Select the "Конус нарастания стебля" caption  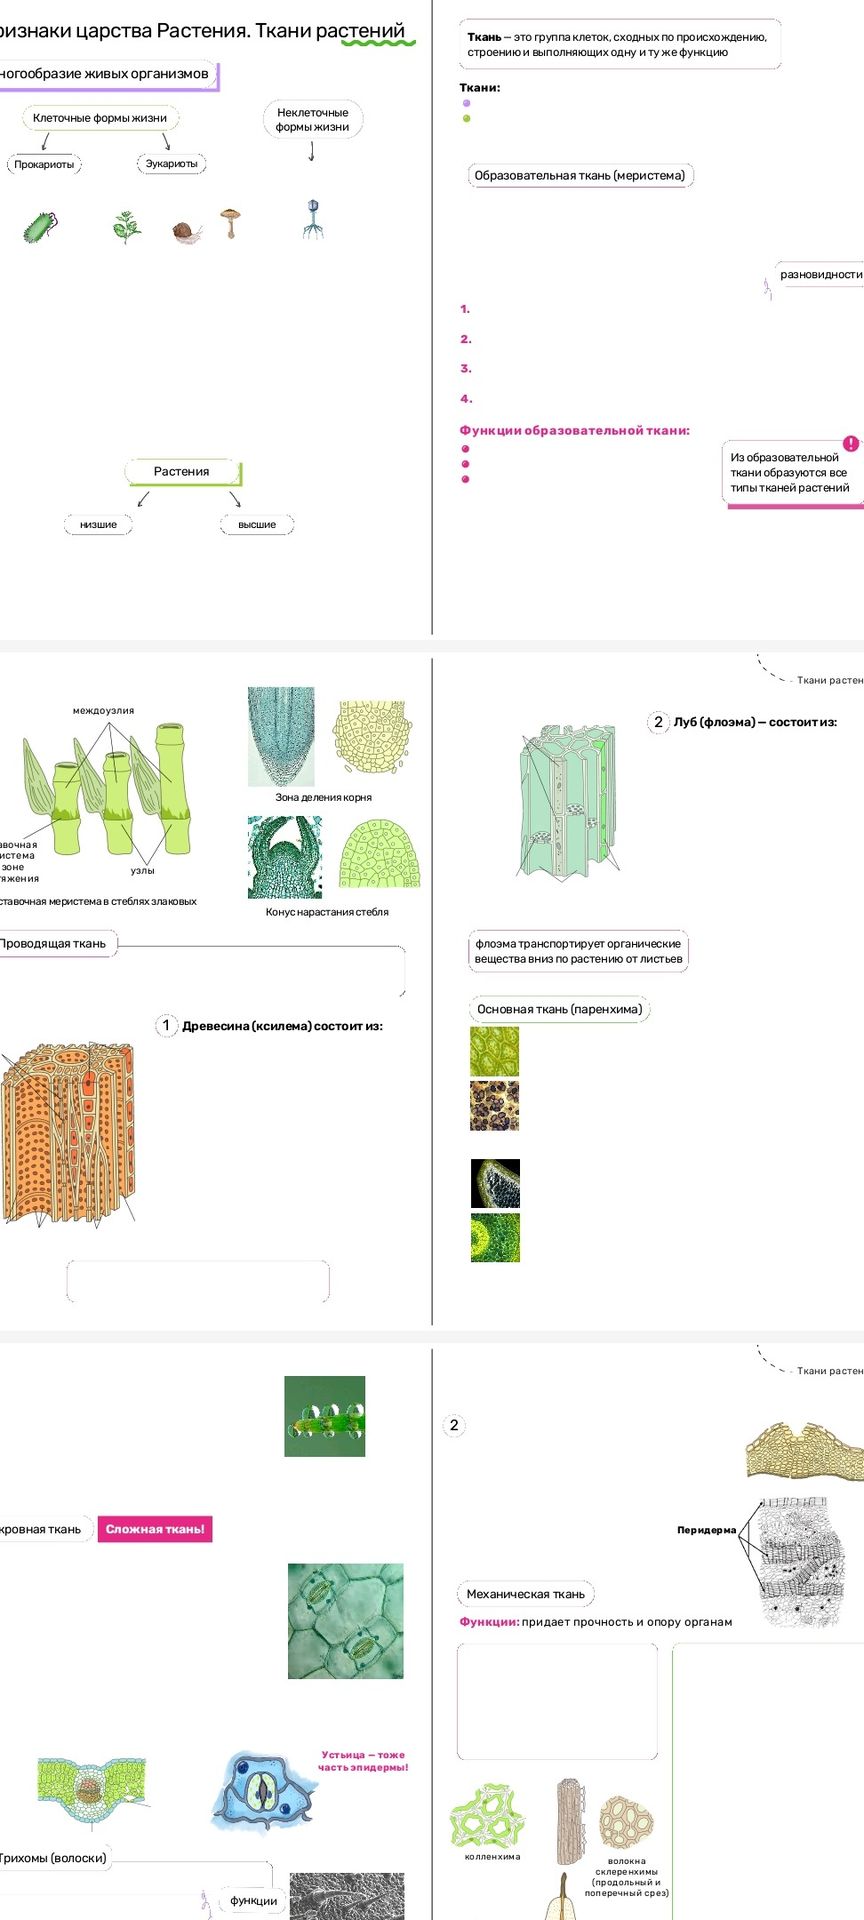pos(327,912)
